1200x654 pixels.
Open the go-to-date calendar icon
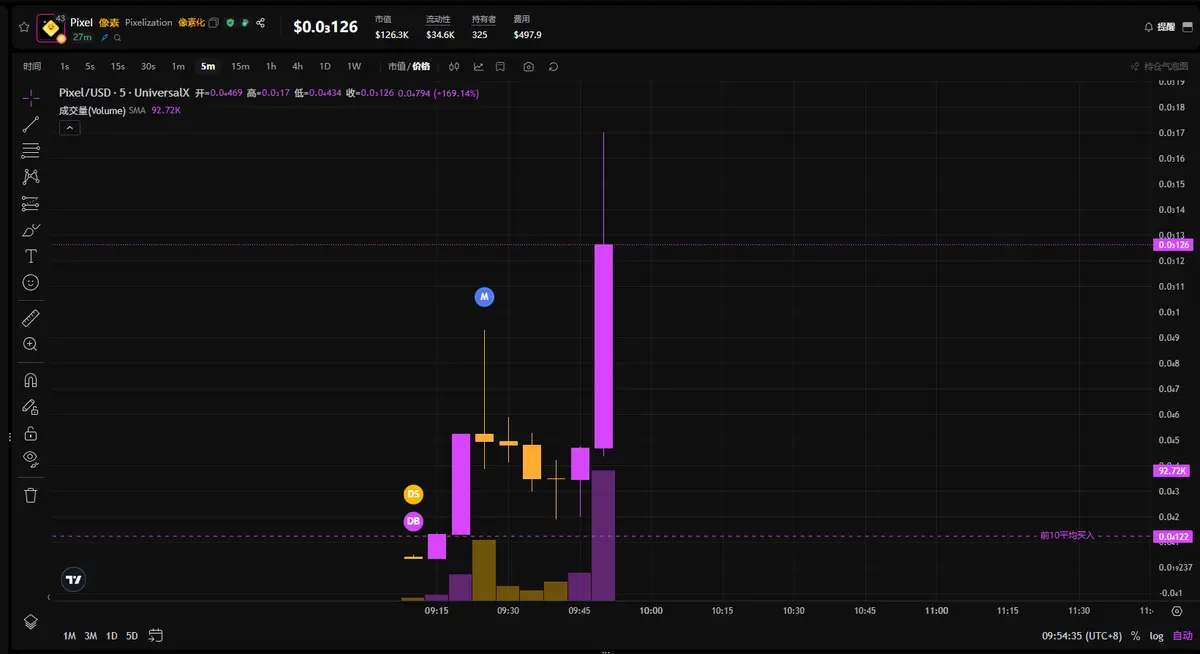tap(156, 635)
